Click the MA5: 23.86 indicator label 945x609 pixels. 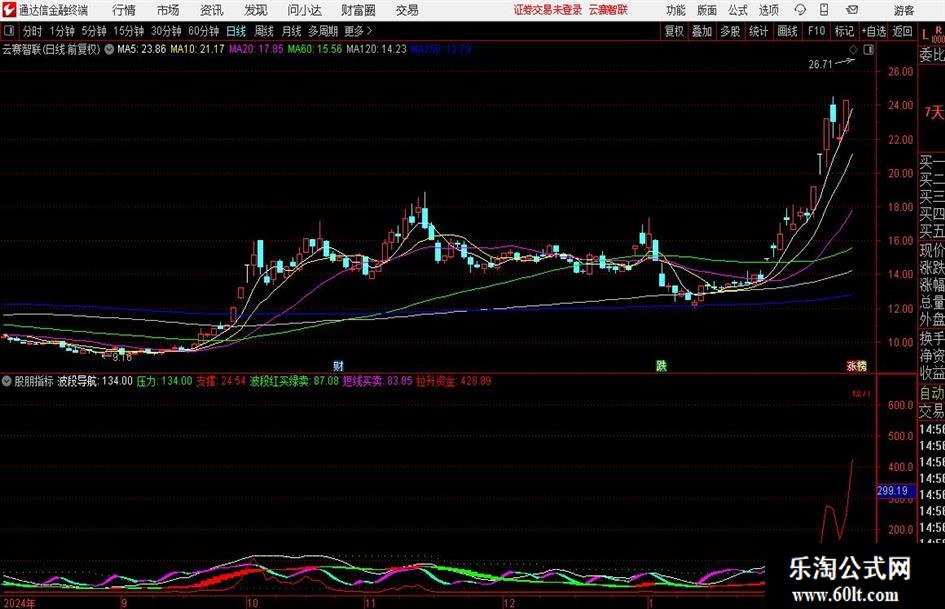(x=141, y=49)
